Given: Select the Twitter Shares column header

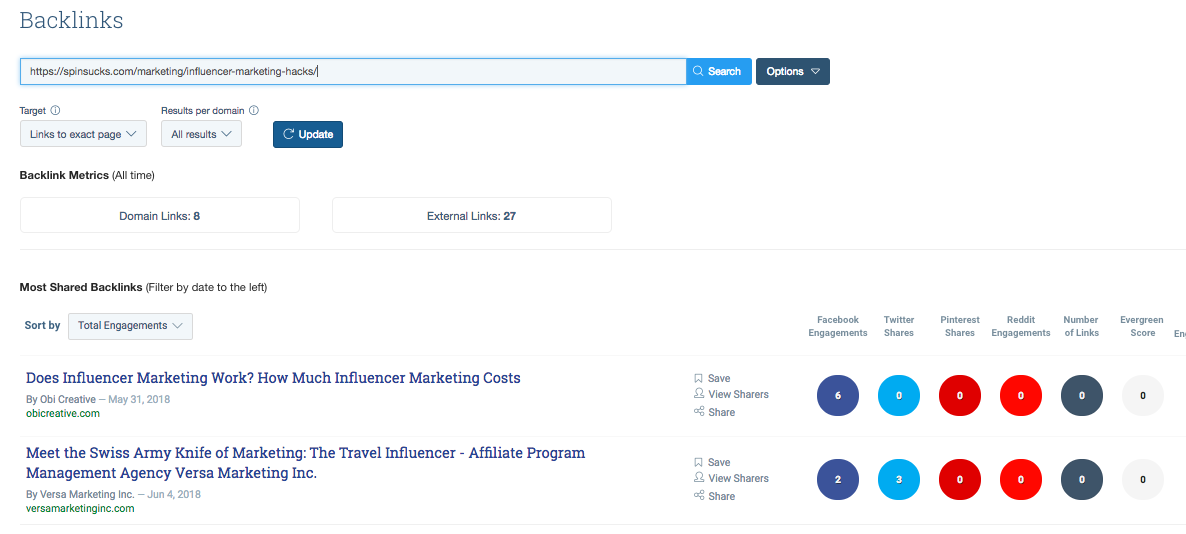Looking at the screenshot, I should [x=899, y=326].
